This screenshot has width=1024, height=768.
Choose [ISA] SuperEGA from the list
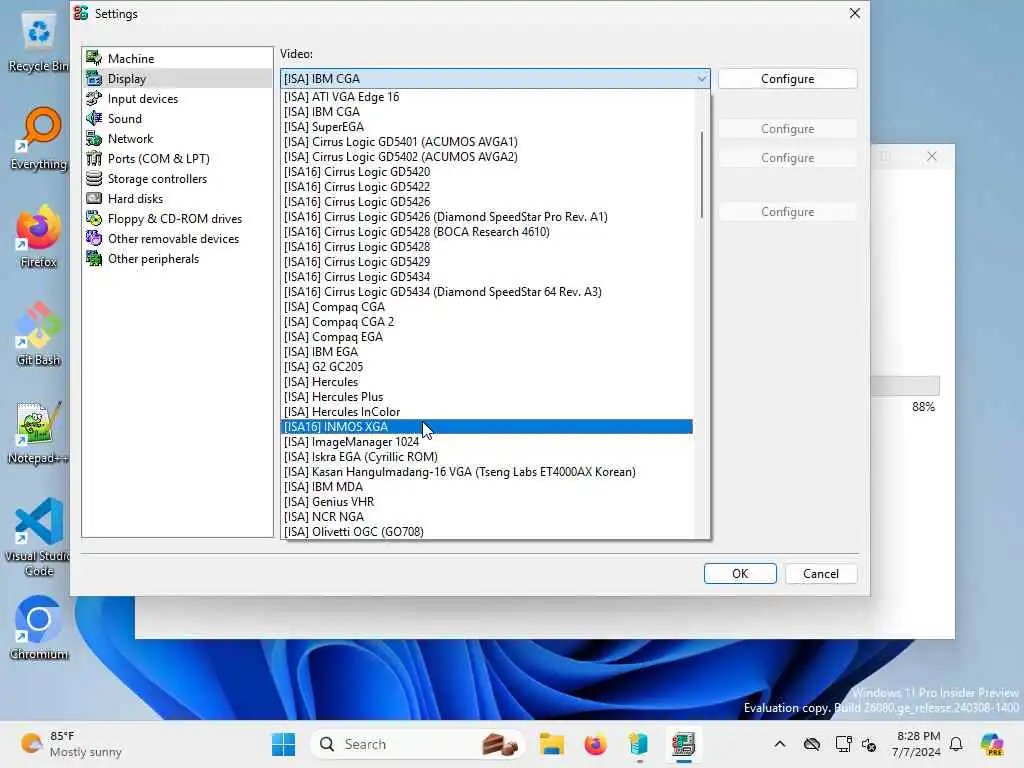point(487,127)
